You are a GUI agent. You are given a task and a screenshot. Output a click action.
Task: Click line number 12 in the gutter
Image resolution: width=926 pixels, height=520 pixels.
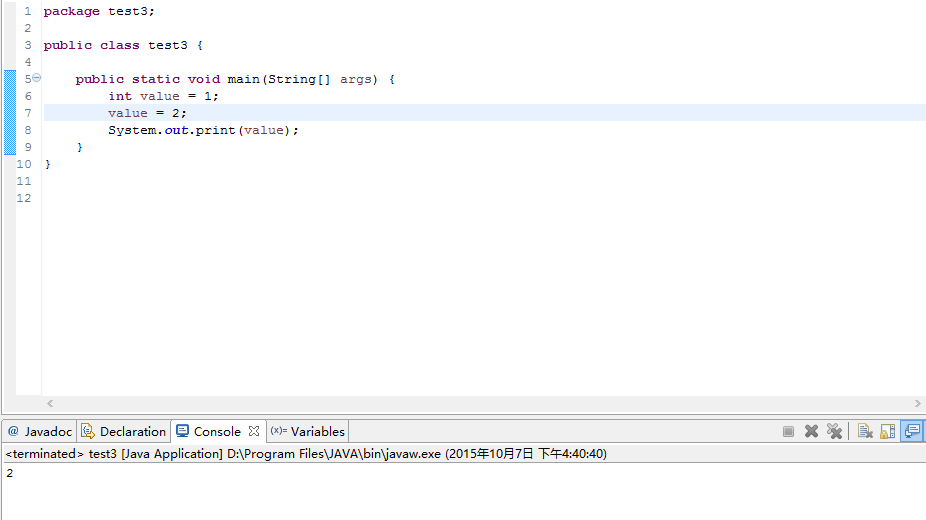[x=24, y=198]
